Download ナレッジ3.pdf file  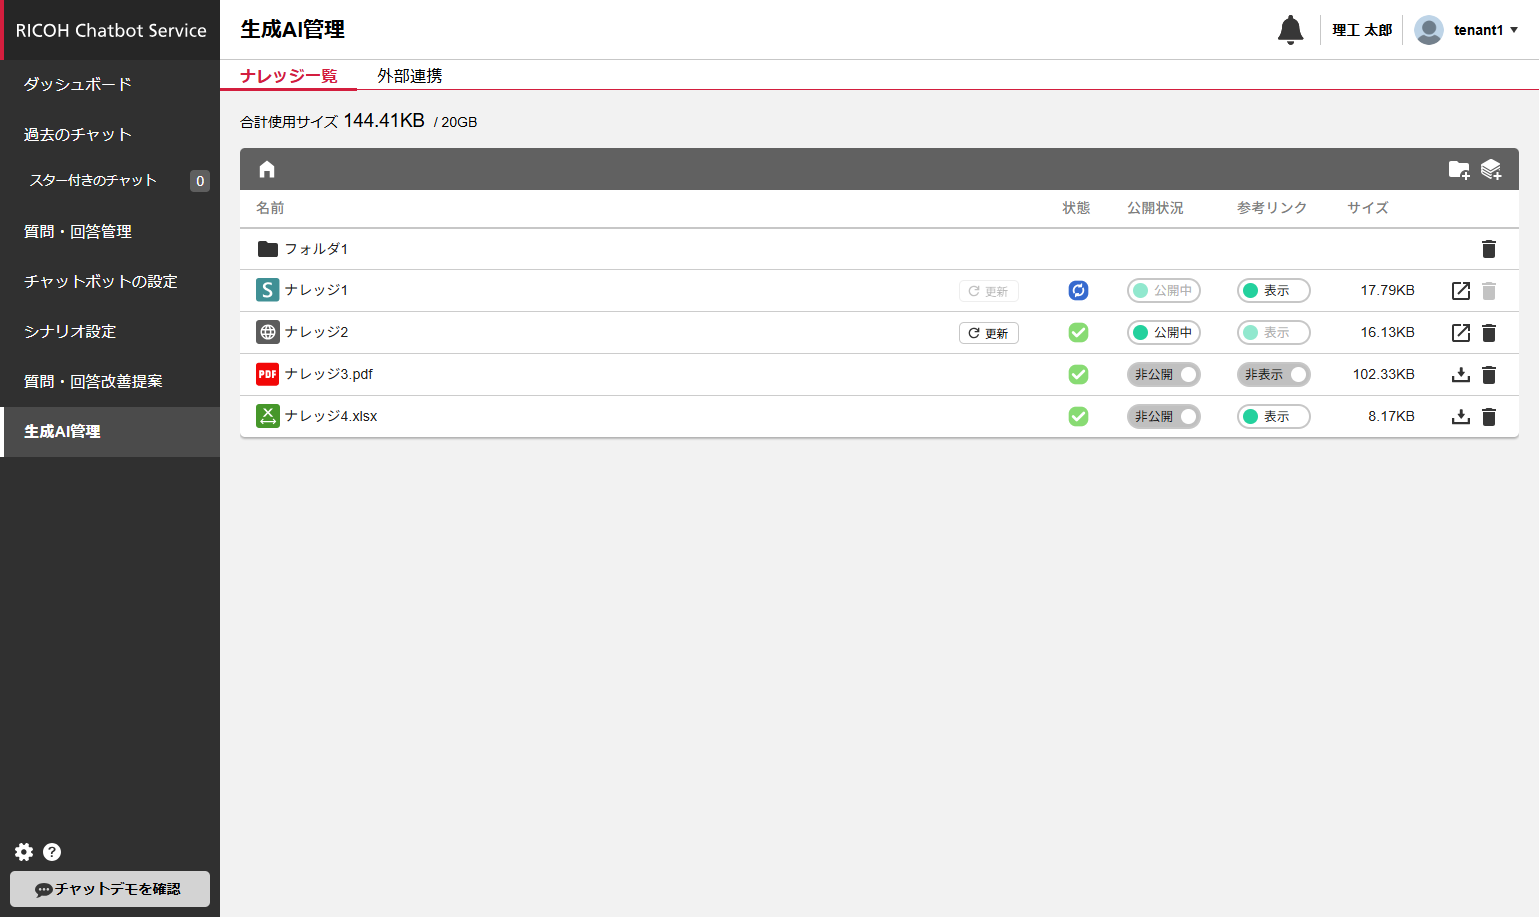point(1460,375)
